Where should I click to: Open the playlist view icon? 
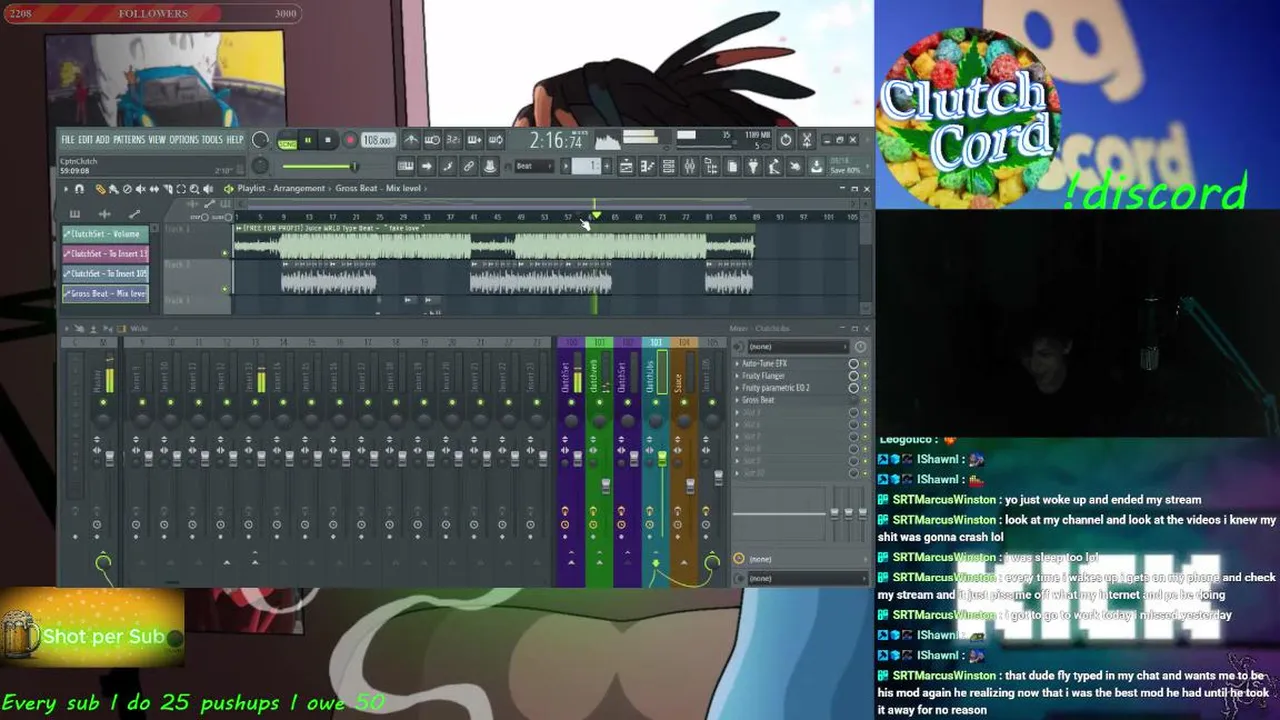tap(626, 166)
